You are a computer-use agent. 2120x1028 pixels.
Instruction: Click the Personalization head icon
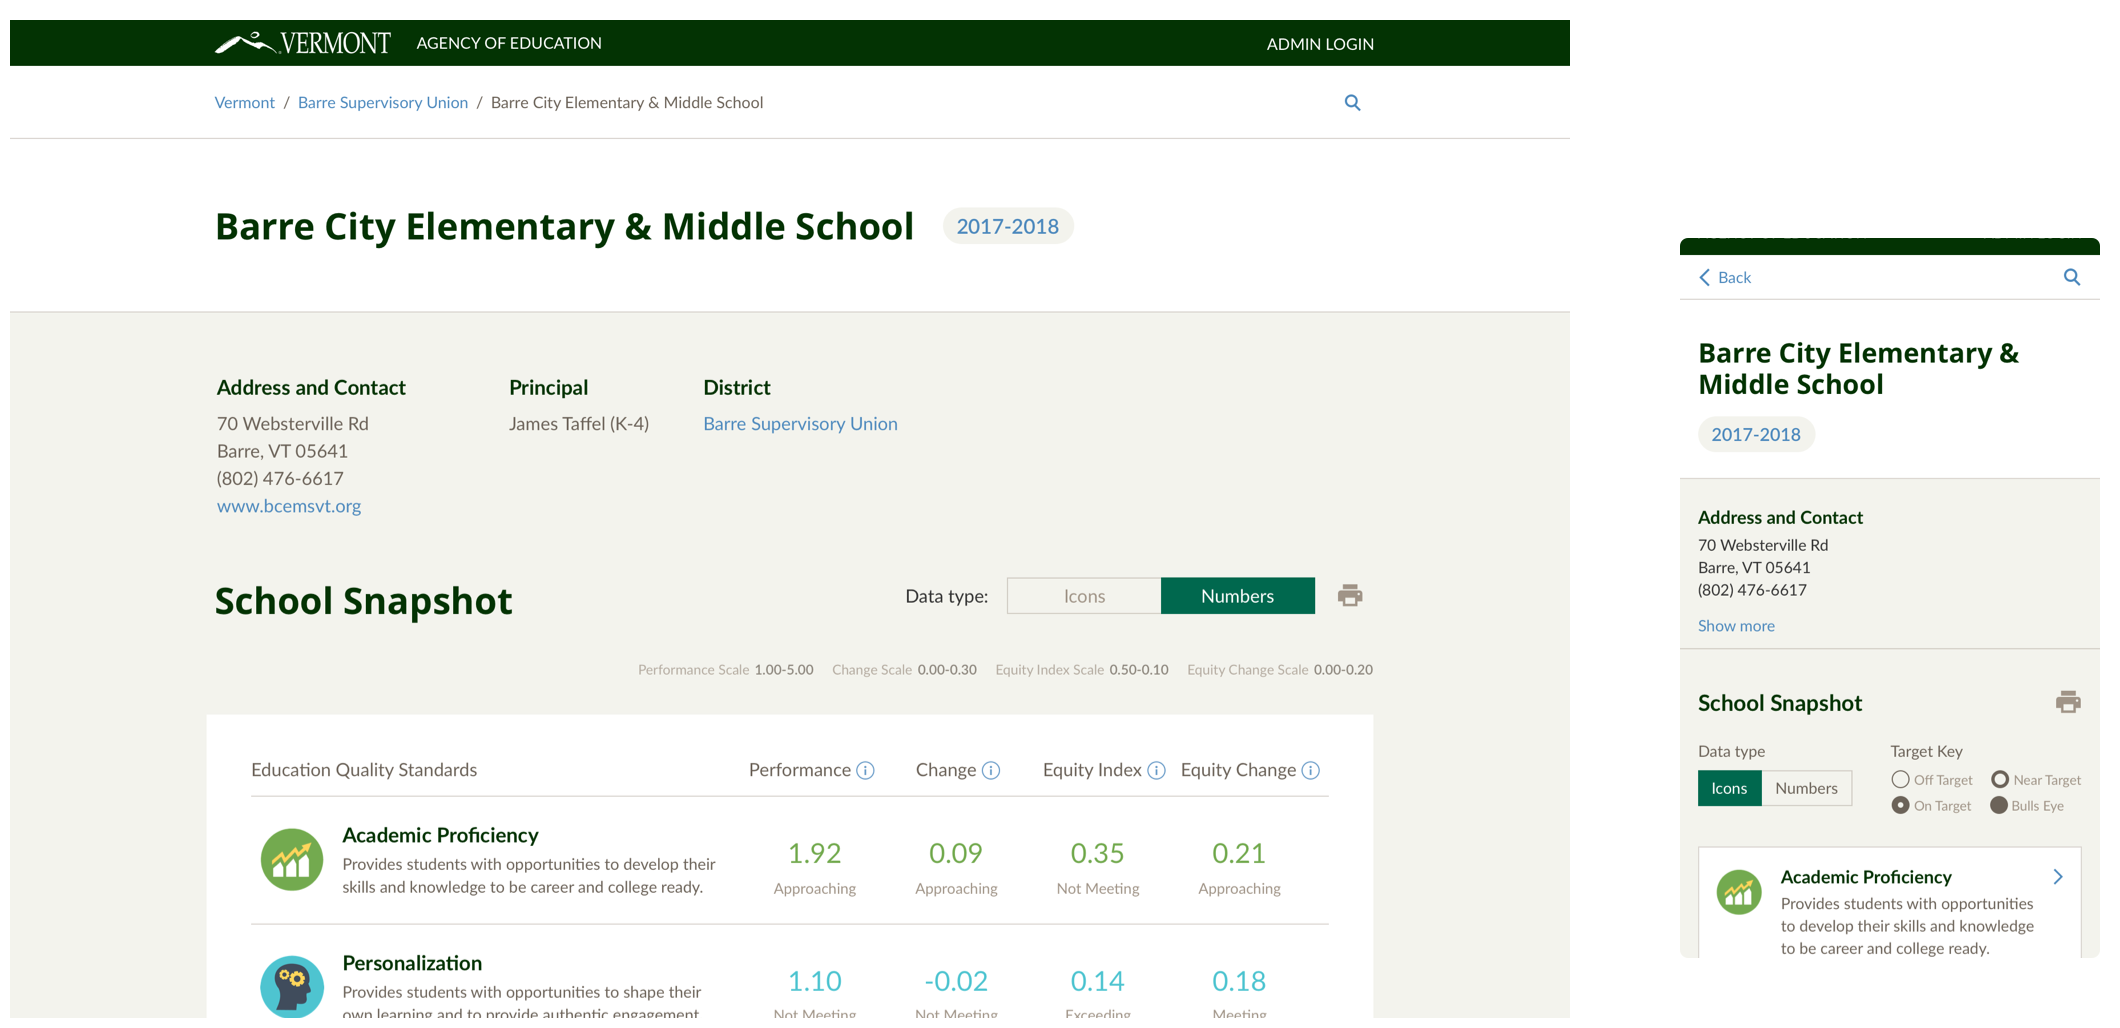click(292, 987)
